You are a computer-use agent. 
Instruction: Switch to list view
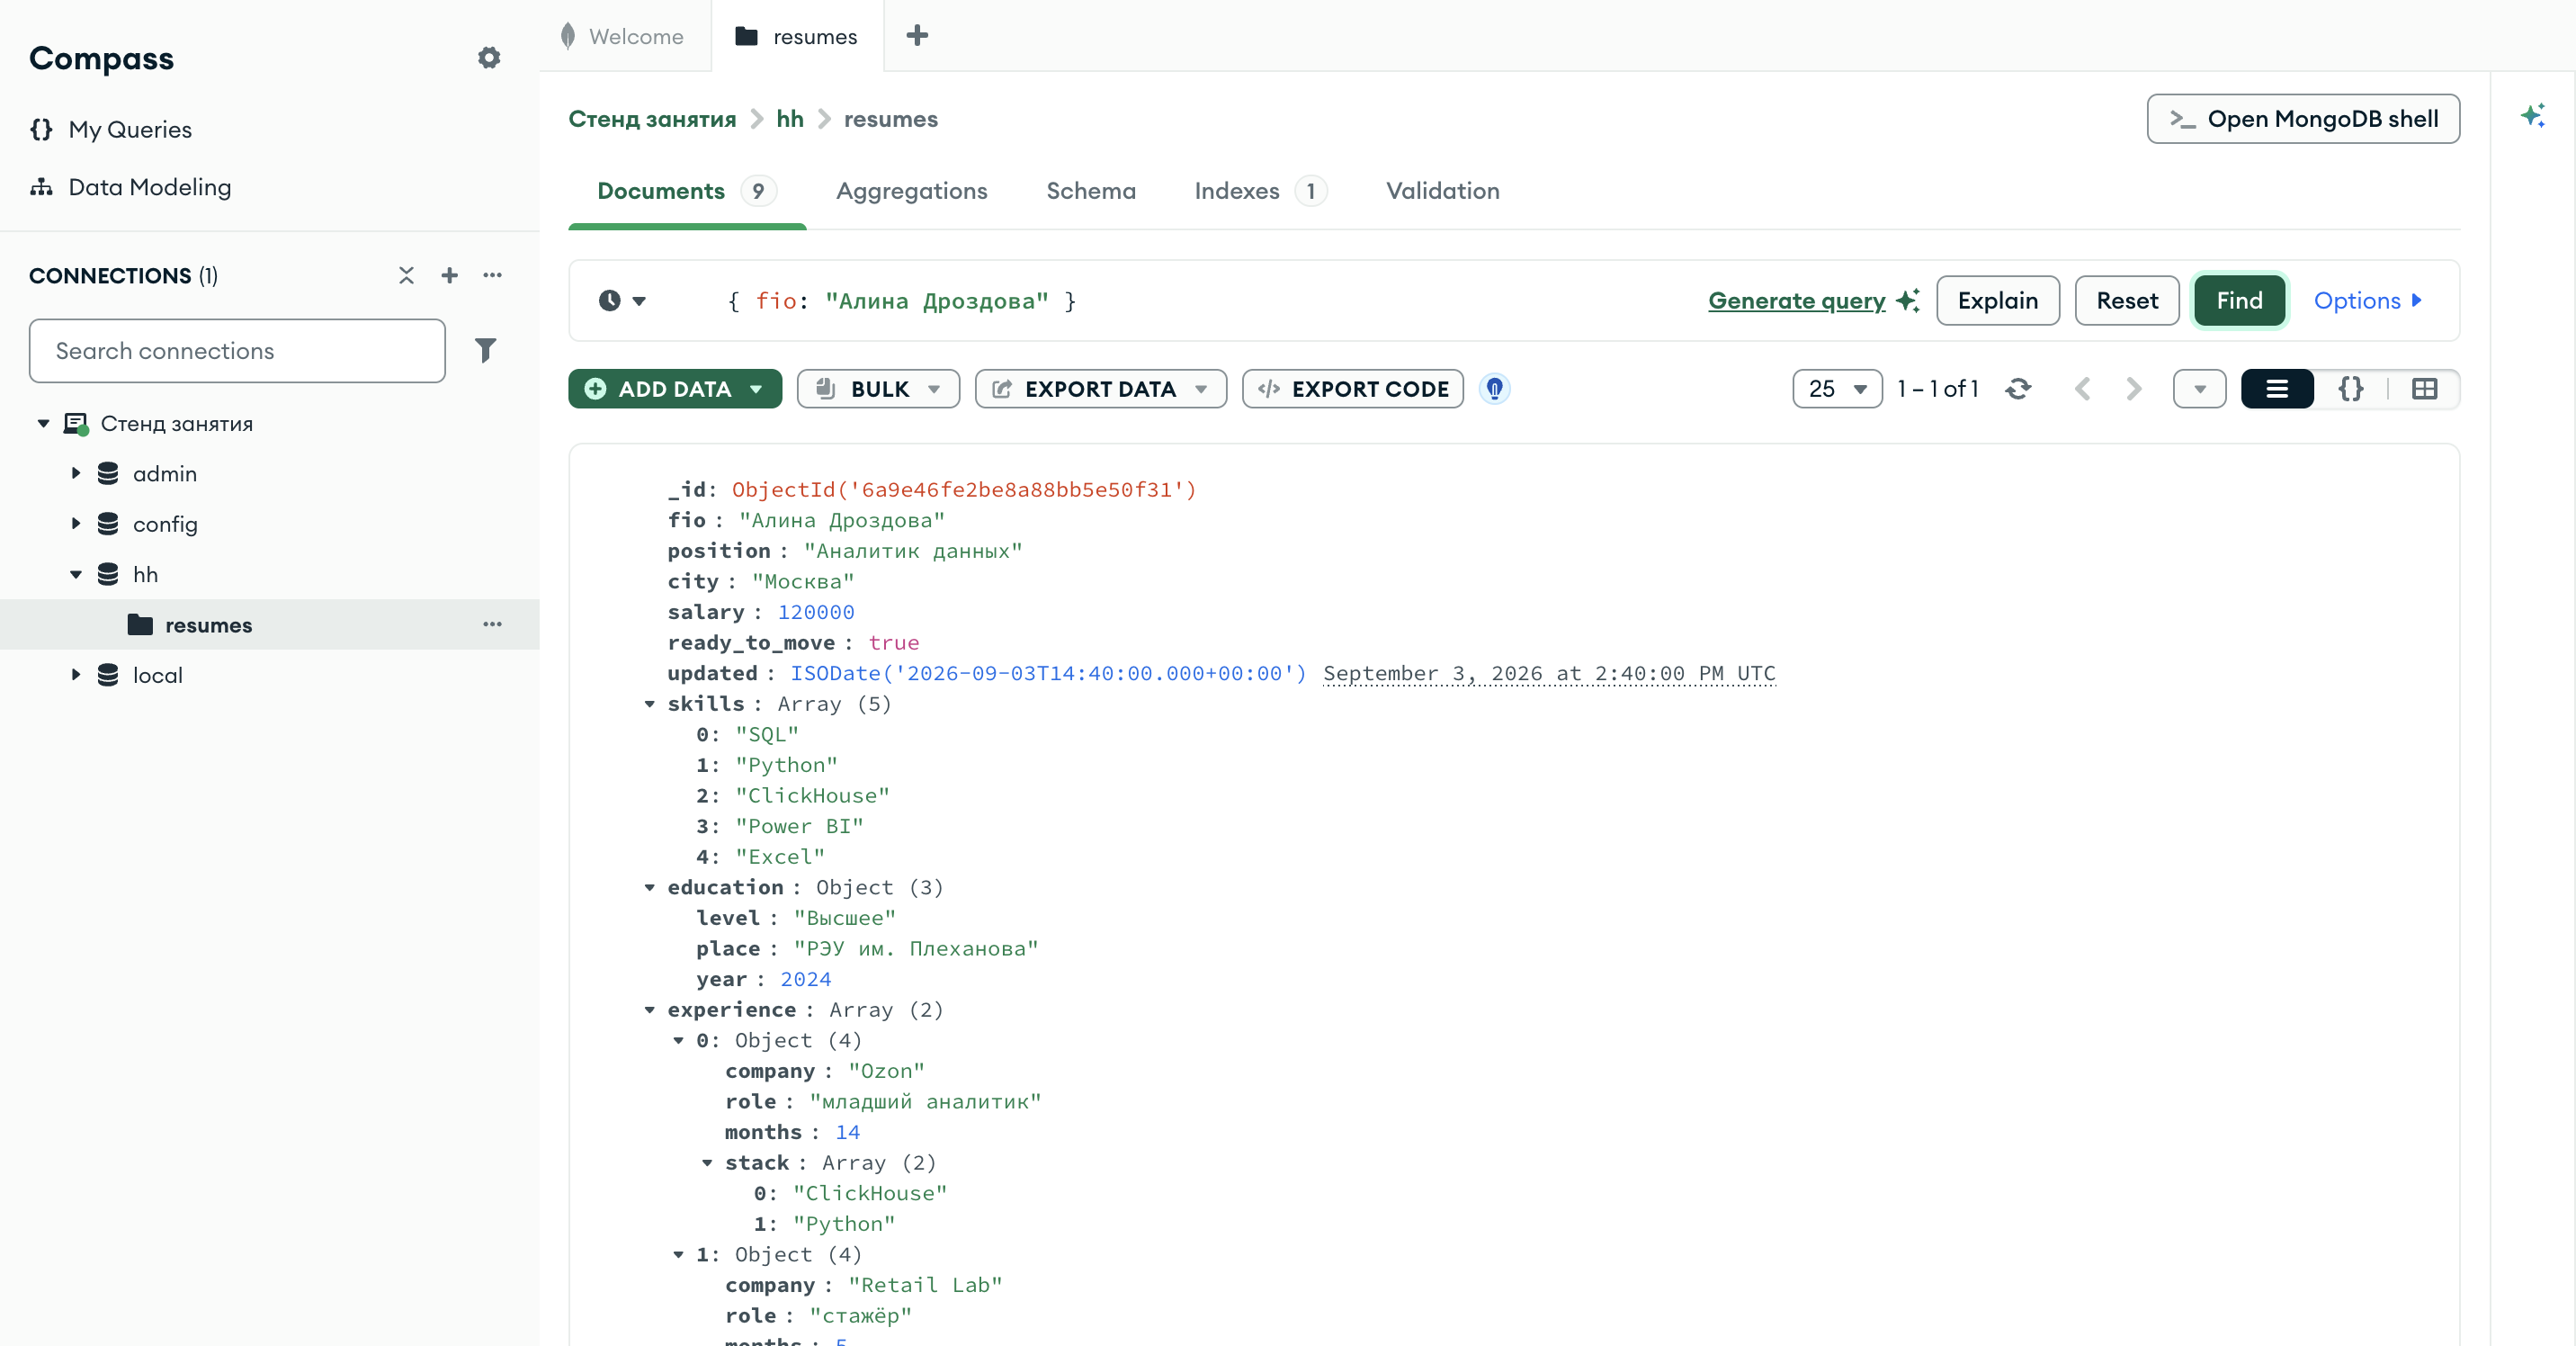[2277, 389]
